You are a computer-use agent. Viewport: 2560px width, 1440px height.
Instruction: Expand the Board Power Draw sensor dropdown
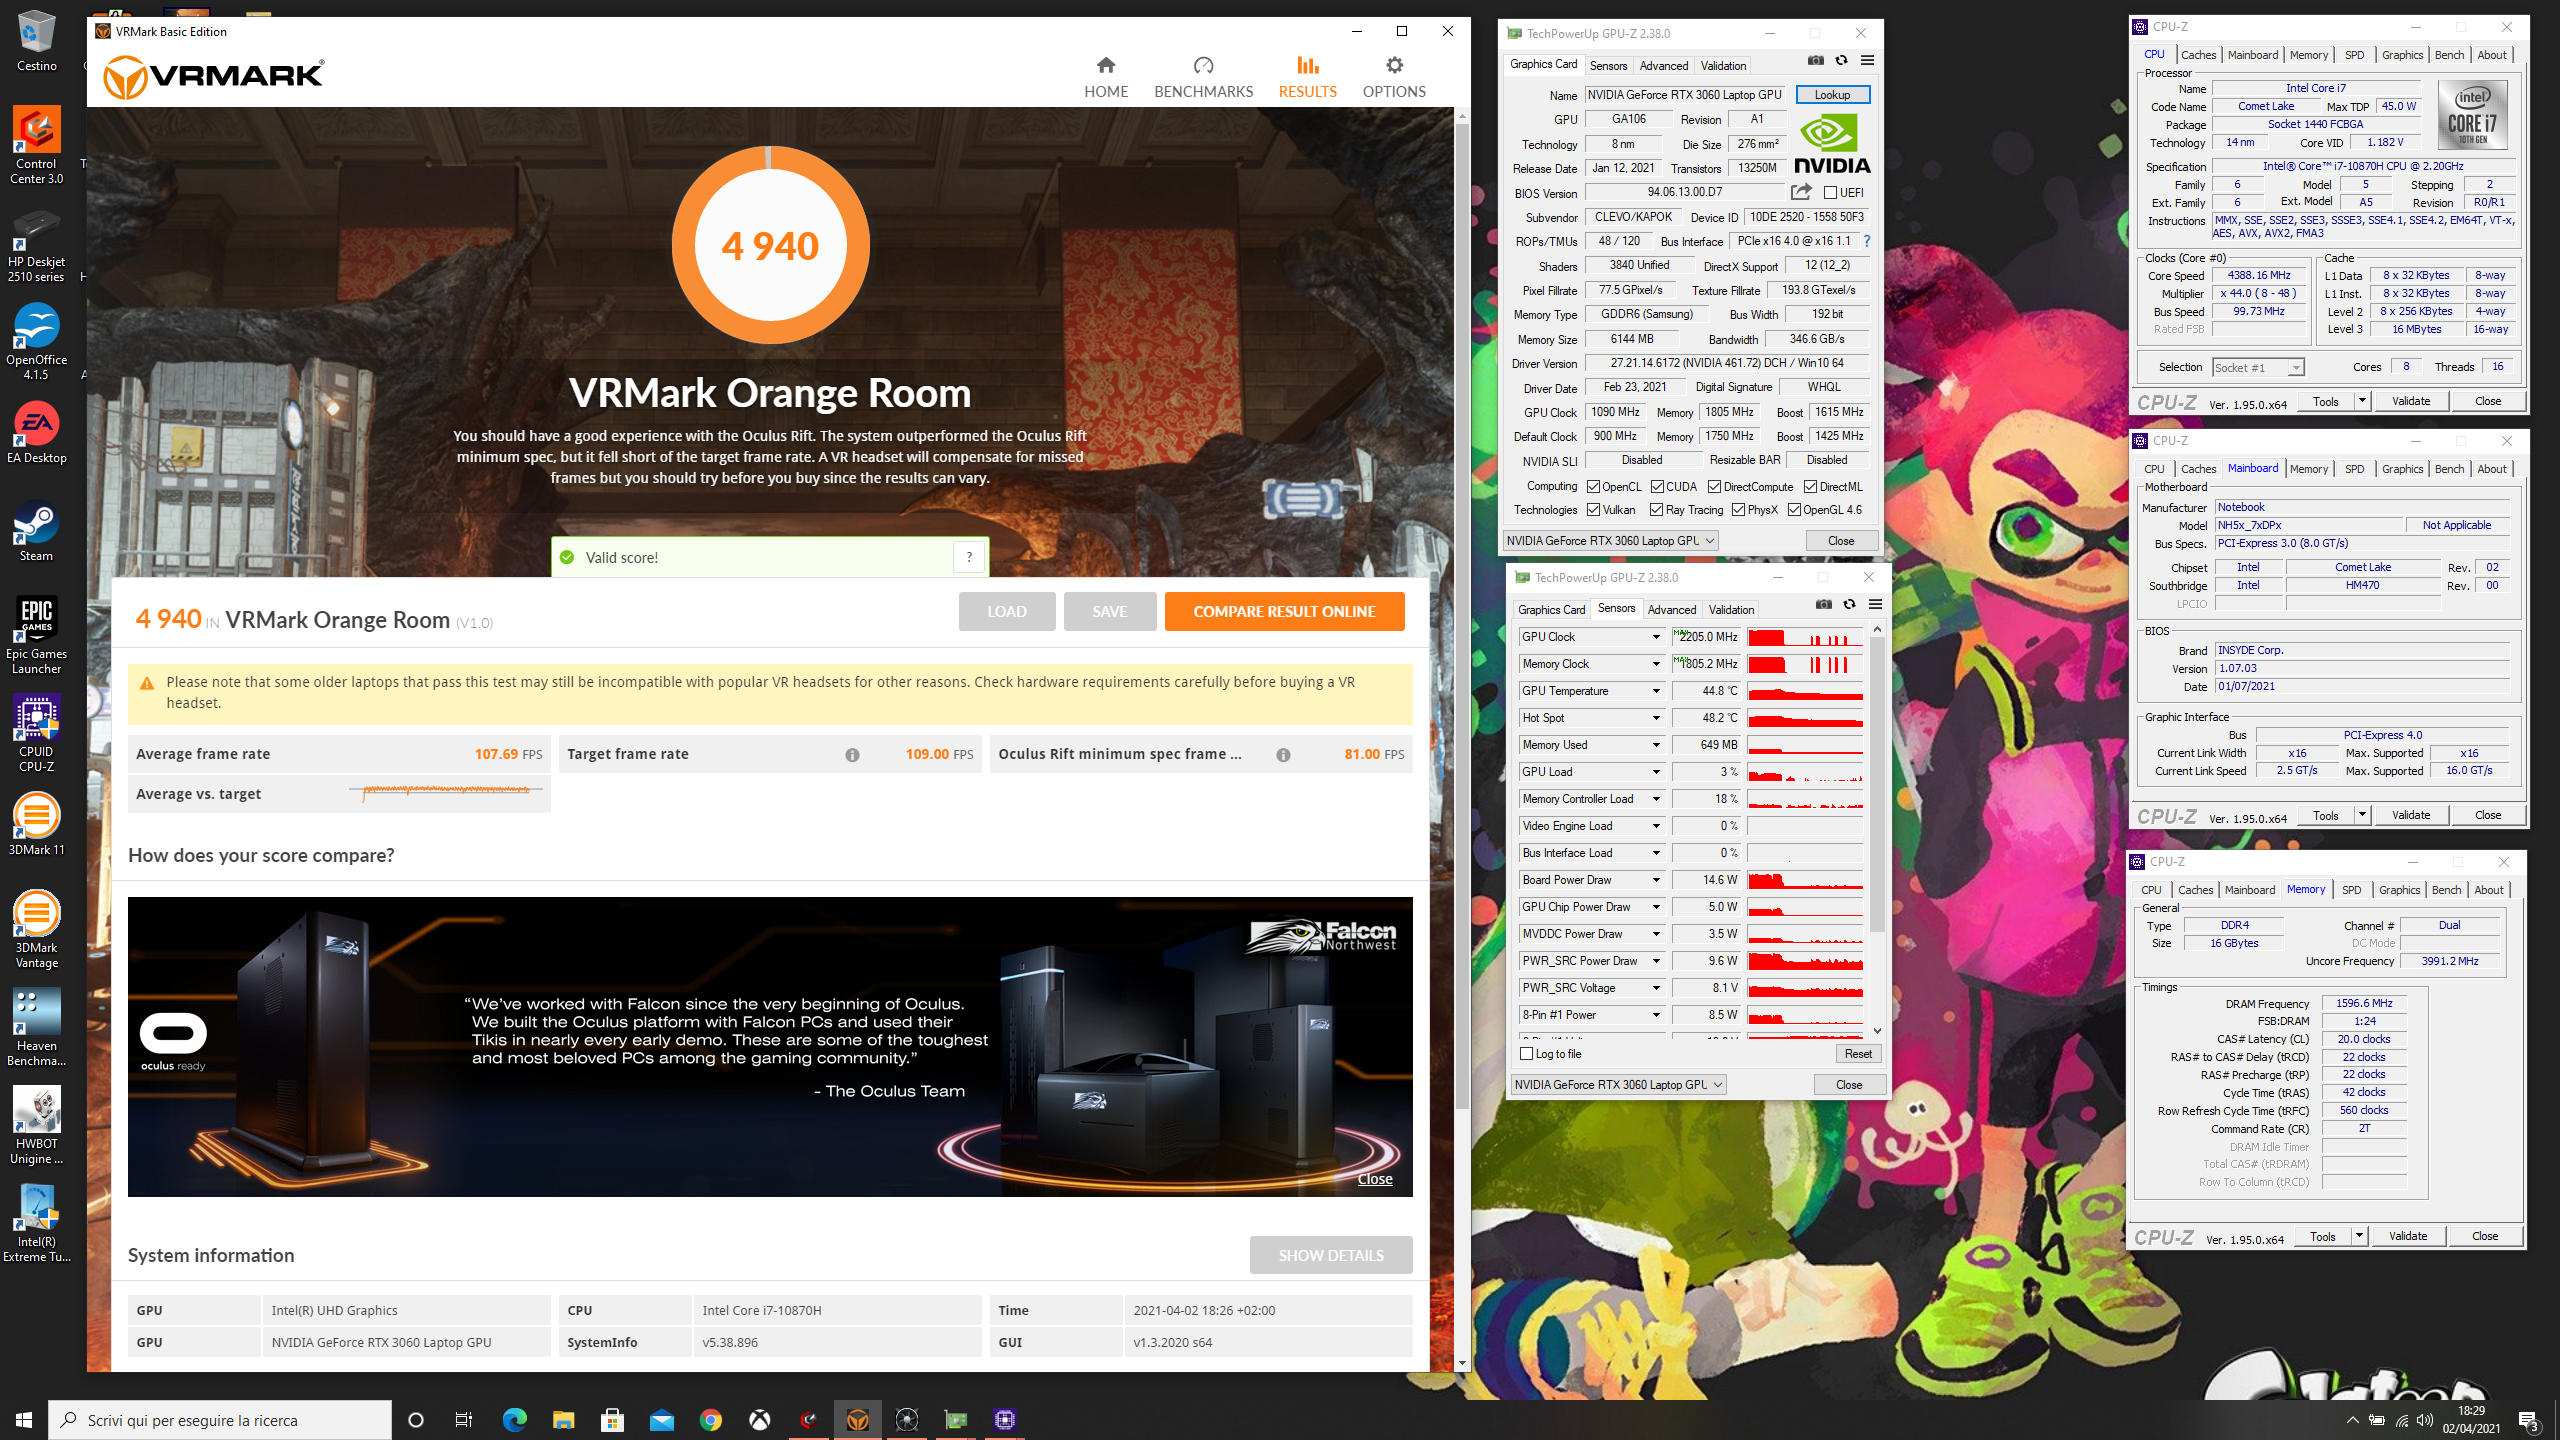(1656, 880)
